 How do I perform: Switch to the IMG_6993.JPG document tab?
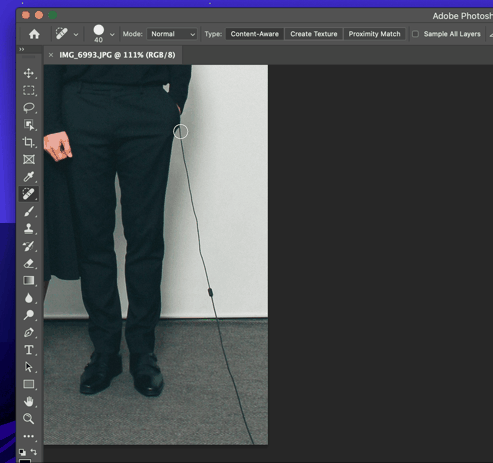click(x=117, y=55)
